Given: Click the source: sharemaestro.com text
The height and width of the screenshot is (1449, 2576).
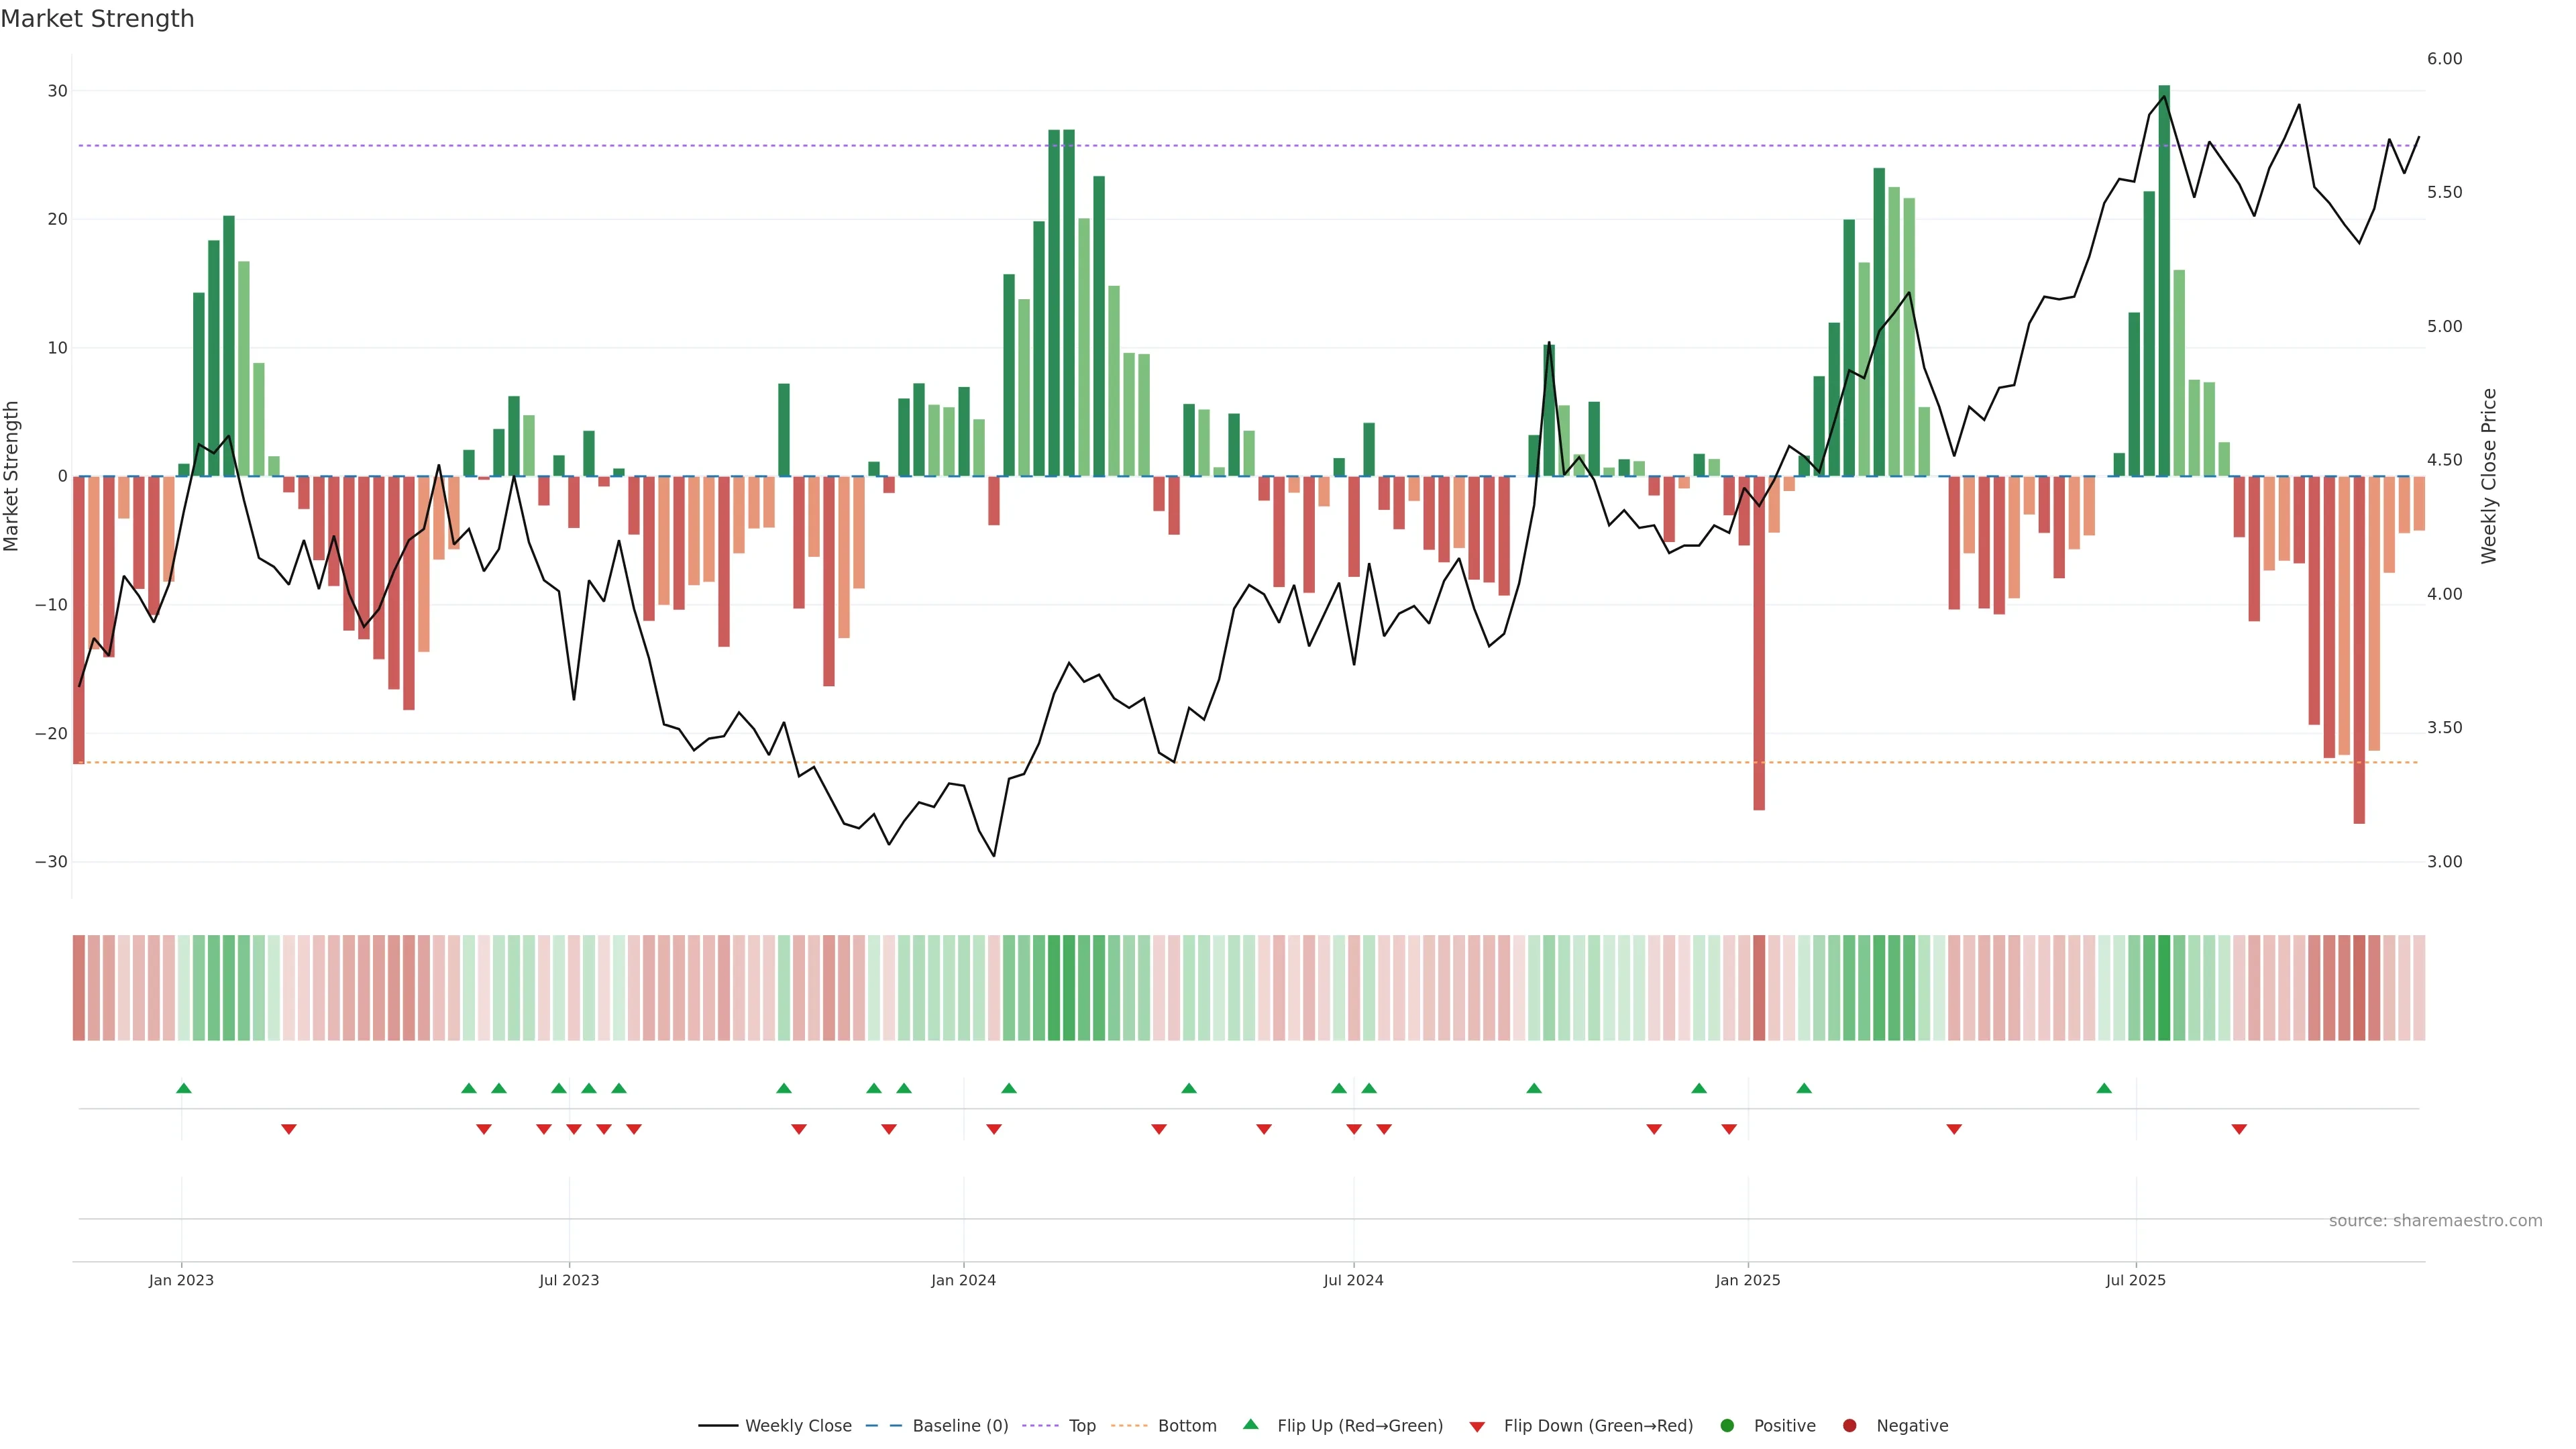Looking at the screenshot, I should [x=2435, y=1220].
